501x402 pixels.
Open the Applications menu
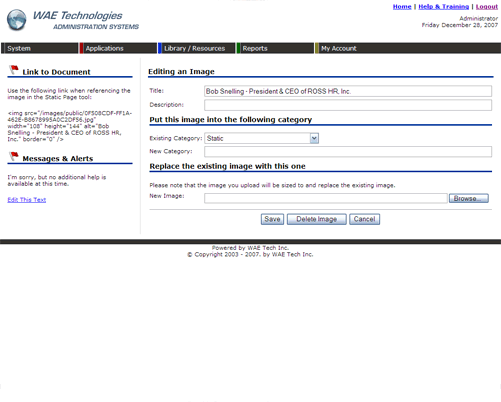[118, 48]
